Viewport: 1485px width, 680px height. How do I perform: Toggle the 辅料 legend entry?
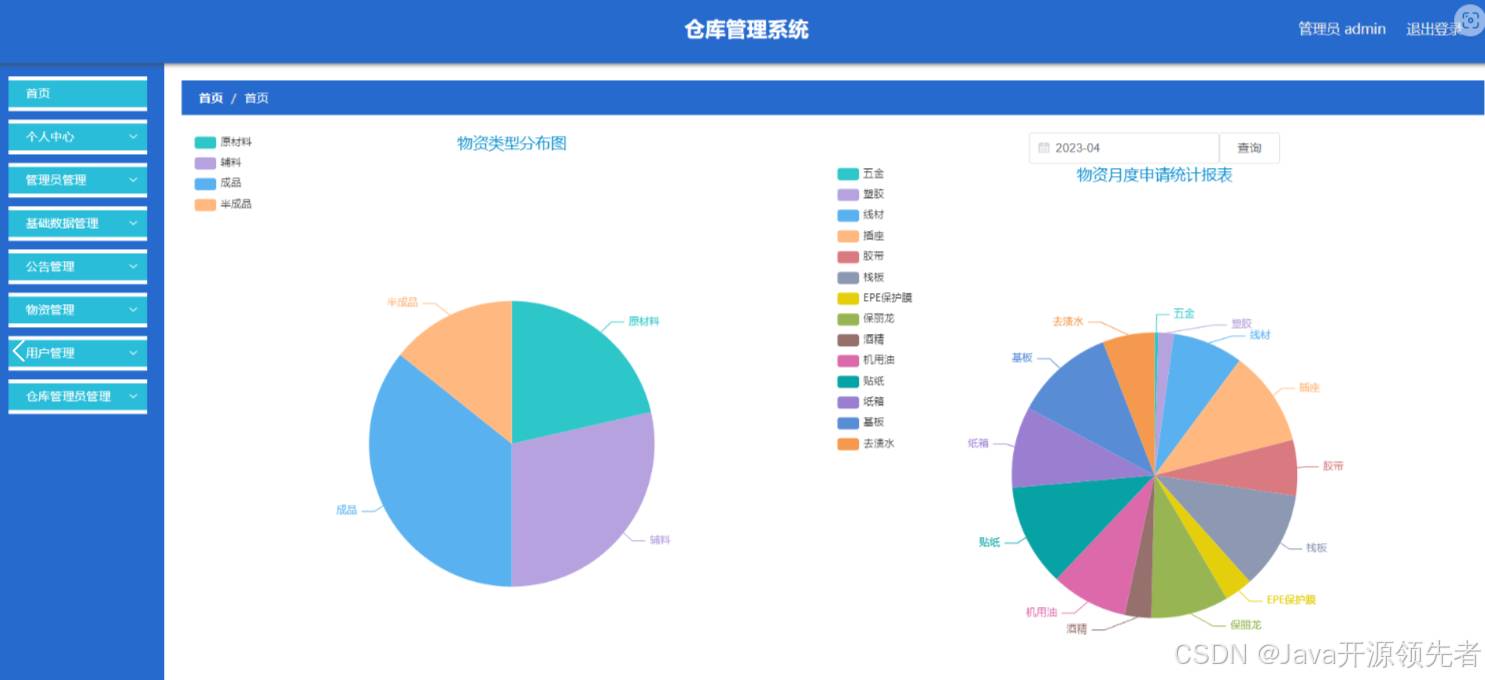click(x=218, y=162)
